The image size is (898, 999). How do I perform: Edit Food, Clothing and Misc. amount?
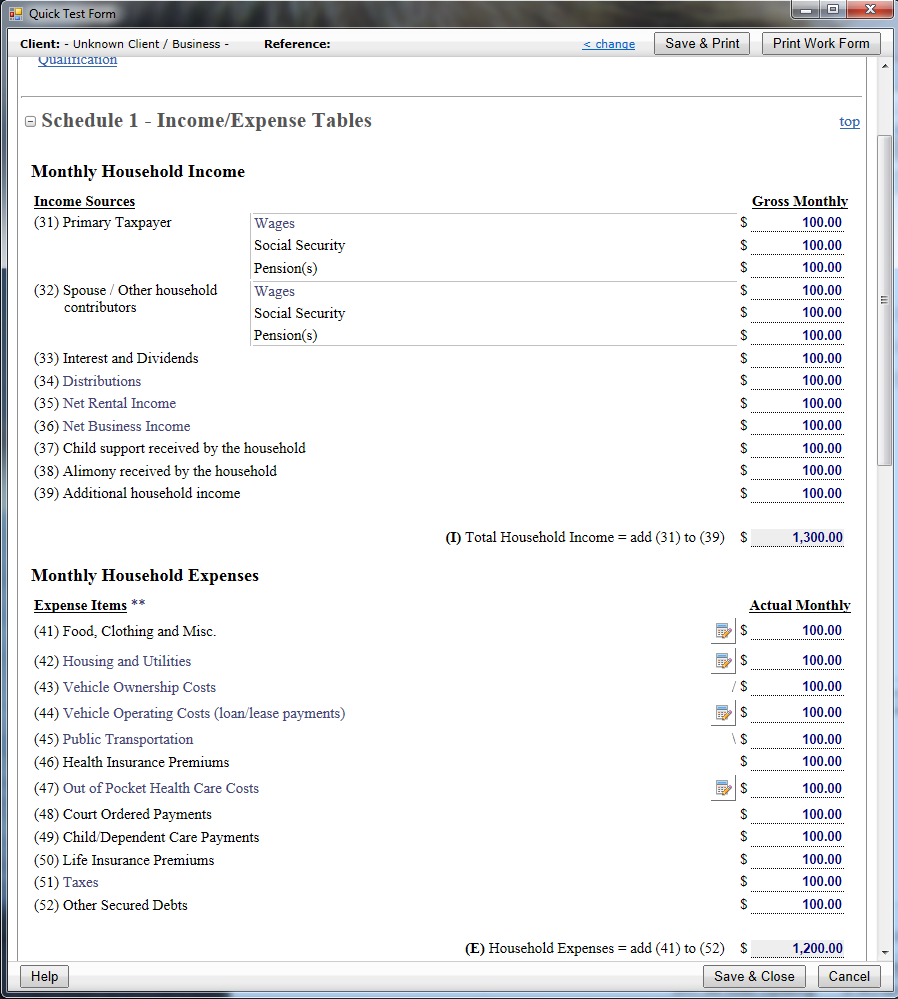point(797,631)
